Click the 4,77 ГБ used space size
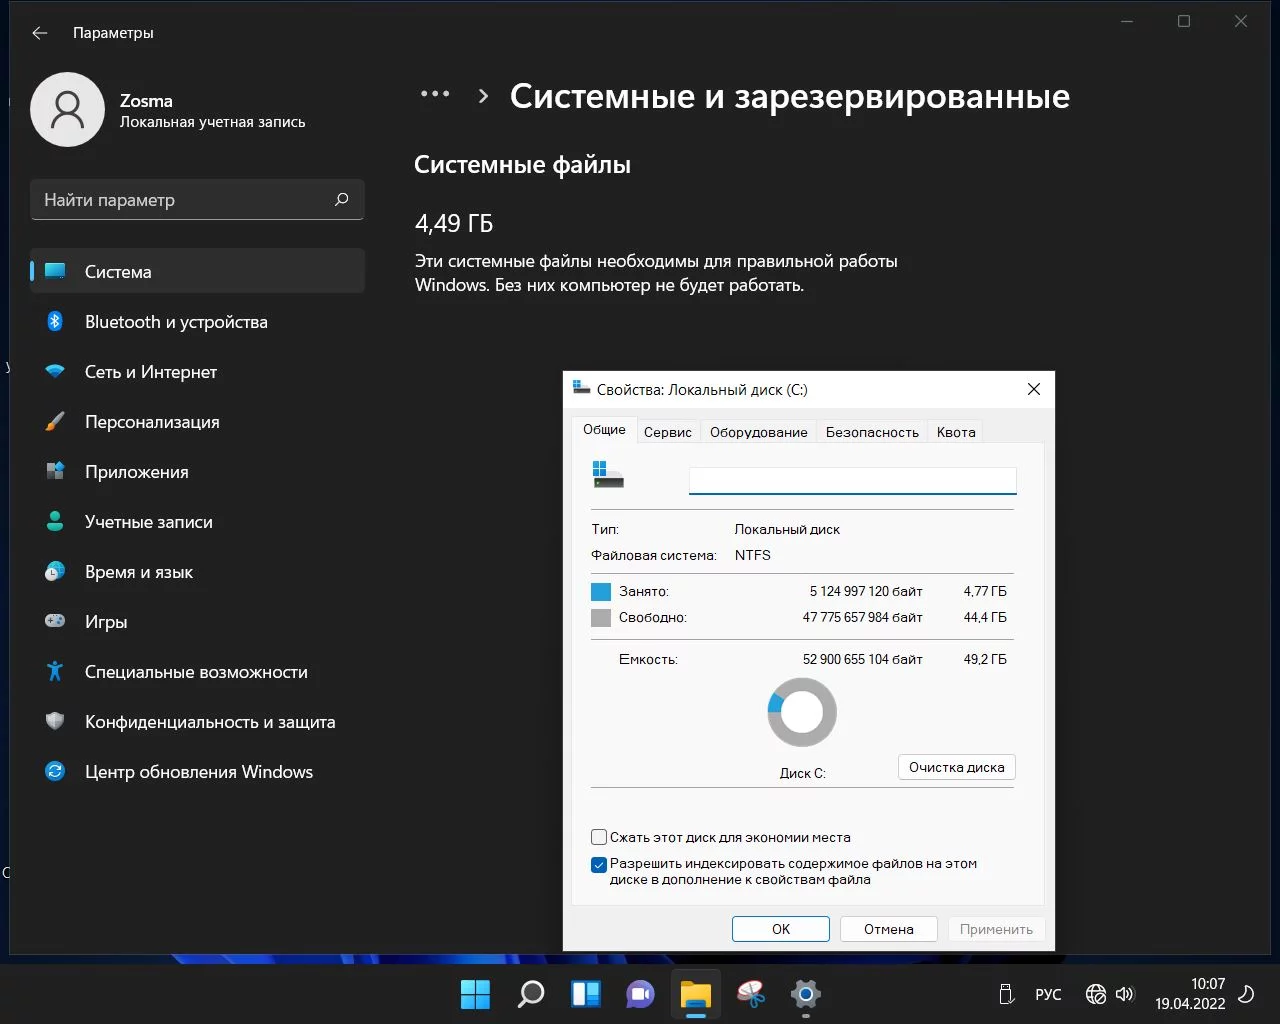 985,591
